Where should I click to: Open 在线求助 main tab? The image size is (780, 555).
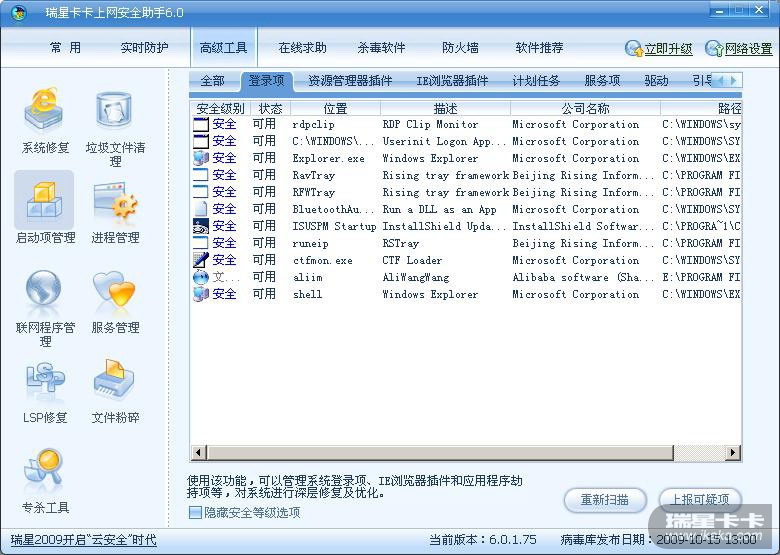(302, 48)
